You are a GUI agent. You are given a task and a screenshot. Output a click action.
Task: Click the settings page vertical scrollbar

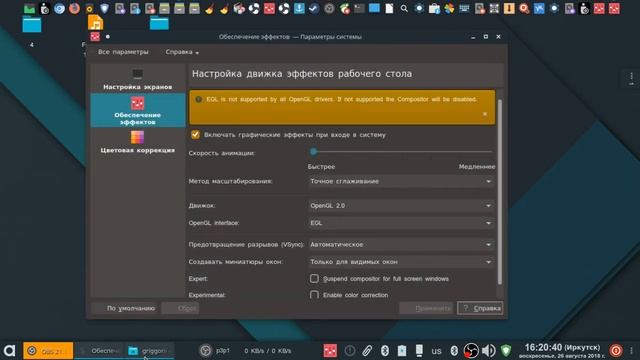pos(500,192)
